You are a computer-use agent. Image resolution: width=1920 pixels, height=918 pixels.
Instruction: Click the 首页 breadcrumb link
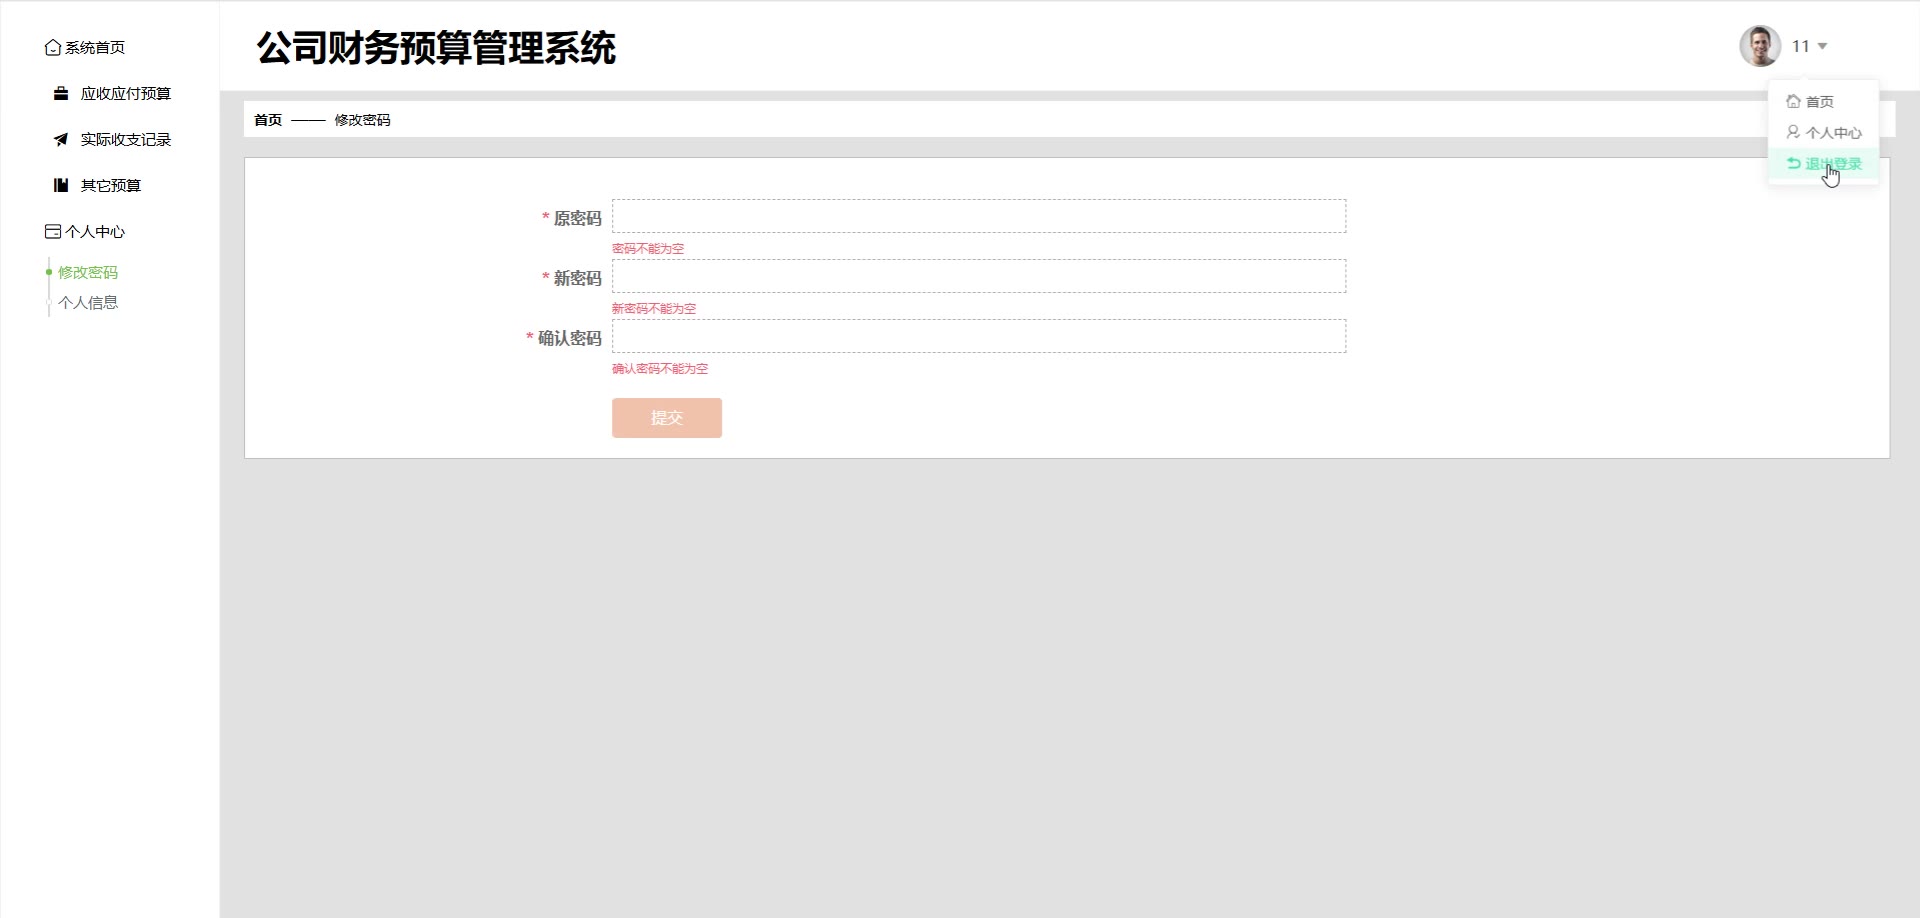click(268, 120)
